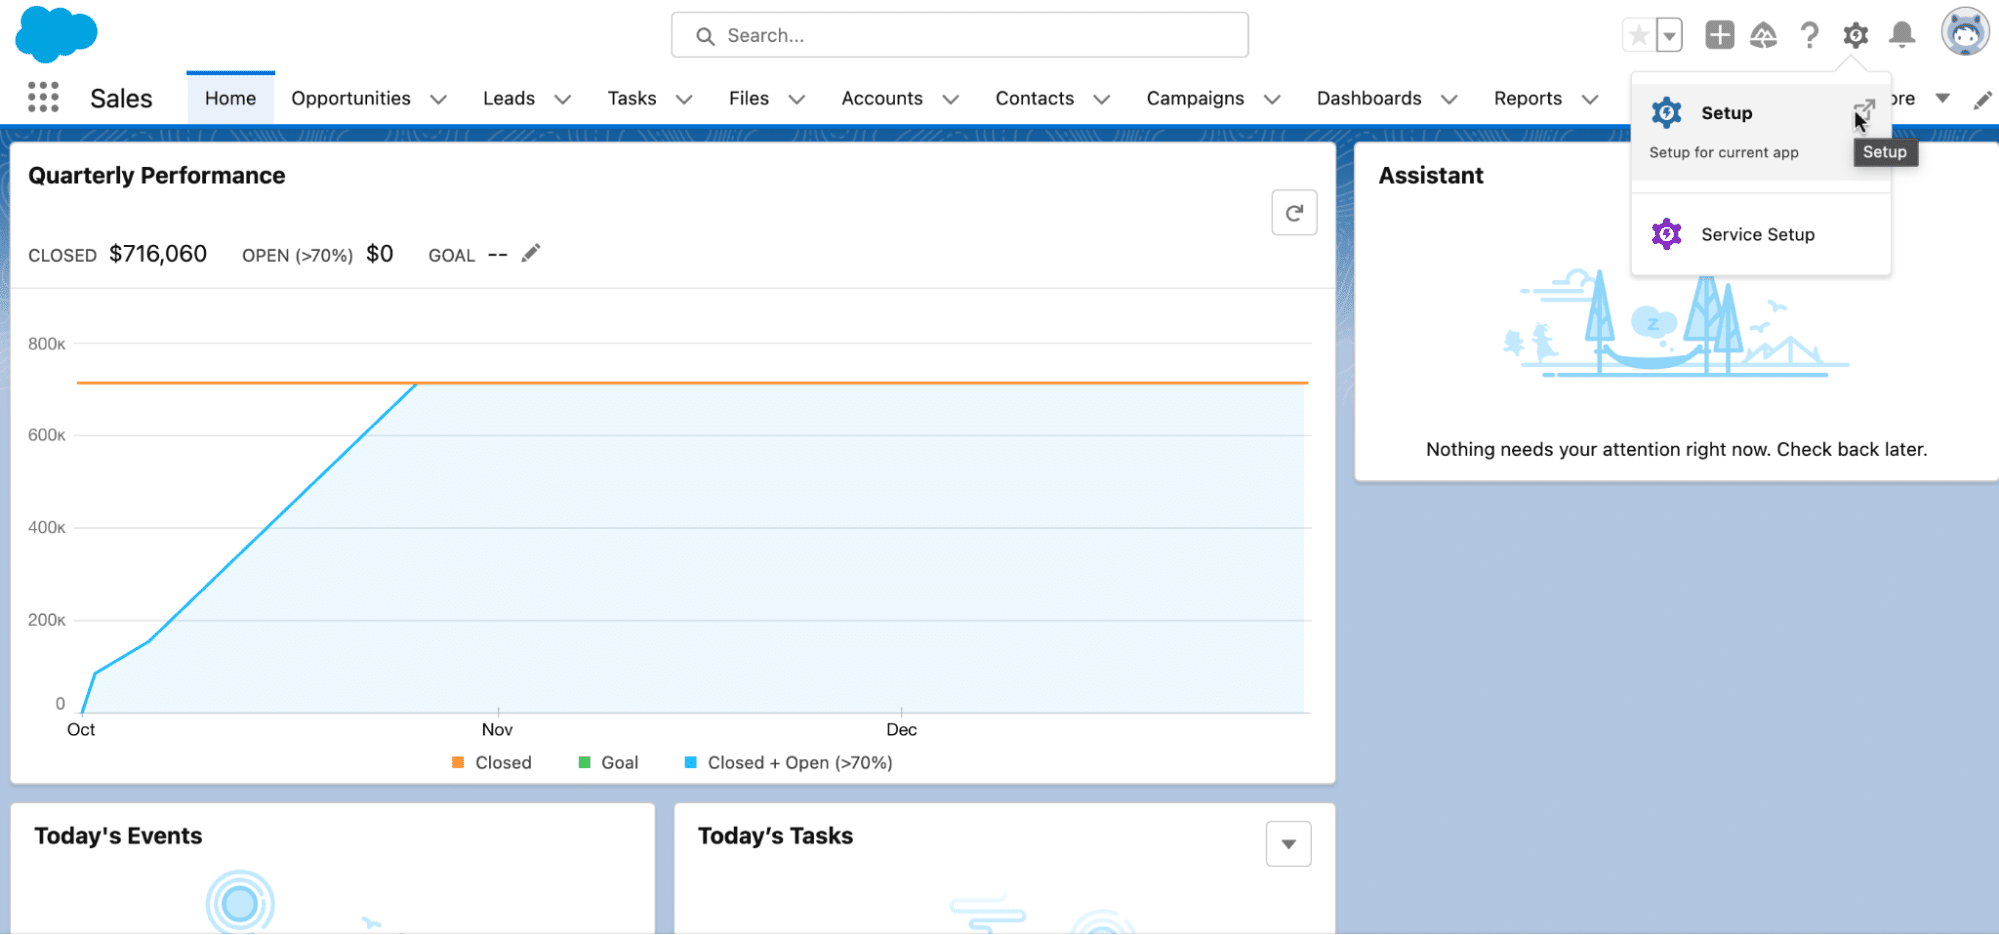The height and width of the screenshot is (935, 1999).
Task: Click the search magnifier icon
Action: tap(705, 36)
